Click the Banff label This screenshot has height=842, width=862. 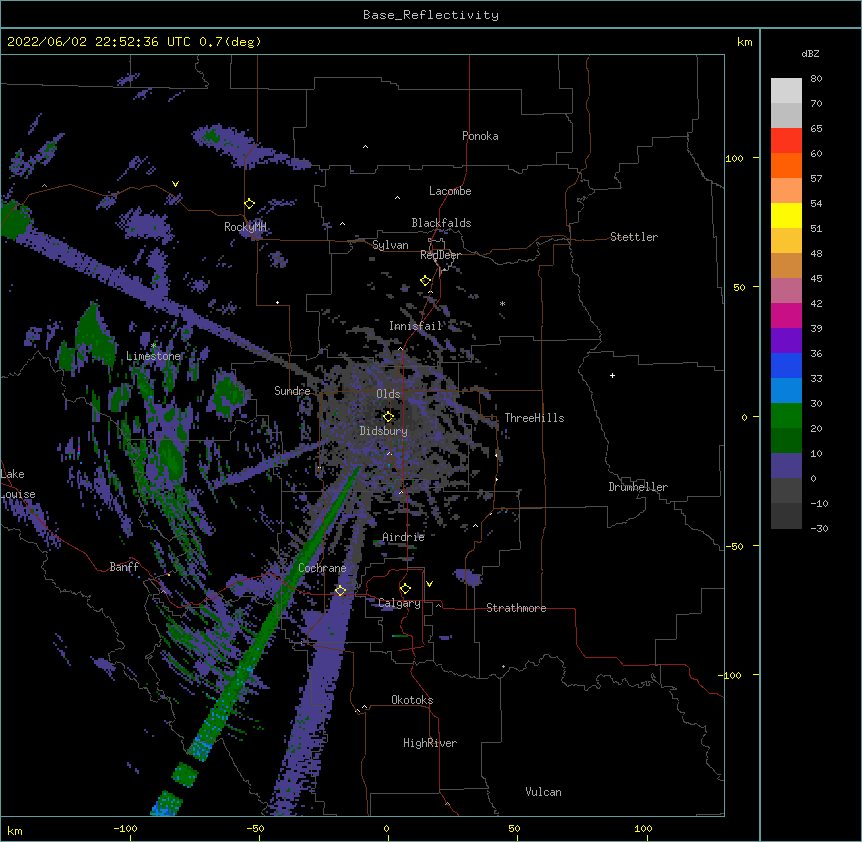point(124,567)
